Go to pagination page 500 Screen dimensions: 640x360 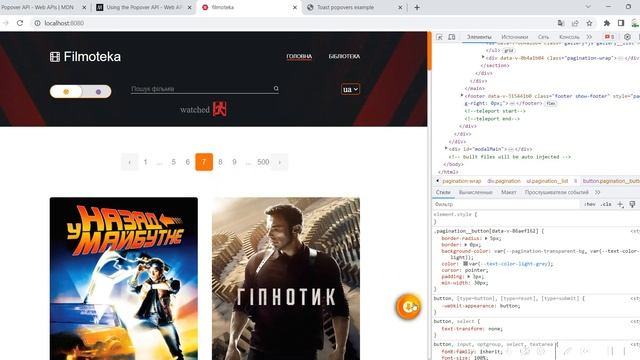tap(263, 162)
